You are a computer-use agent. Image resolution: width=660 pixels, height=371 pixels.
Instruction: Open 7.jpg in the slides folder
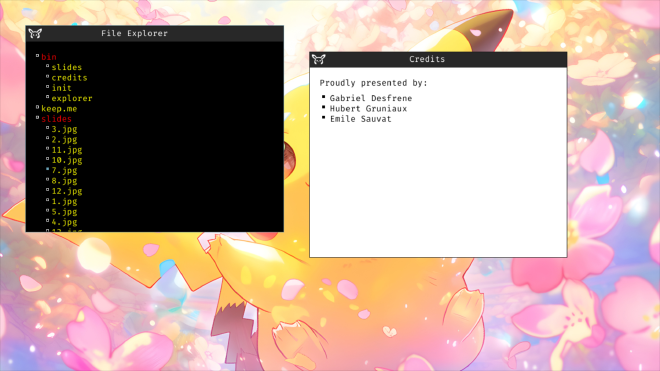pyautogui.click(x=64, y=171)
